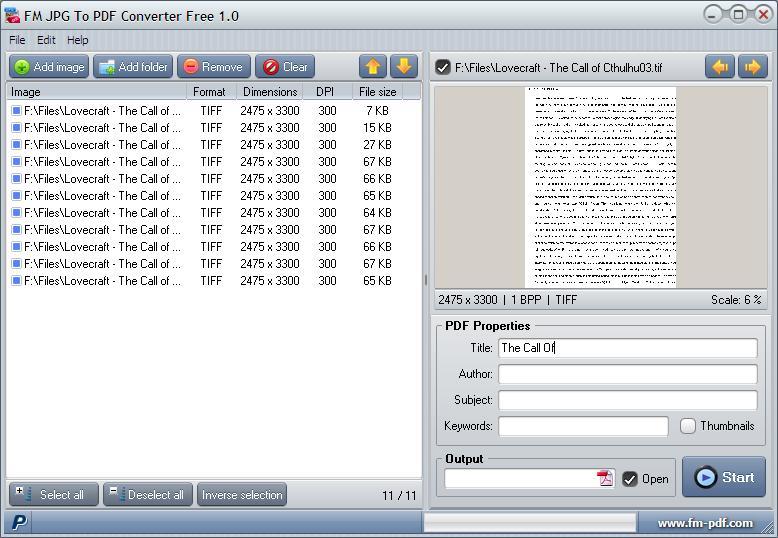The image size is (778, 538).
Task: Click the splitter grip between the panels
Action: click(x=426, y=280)
